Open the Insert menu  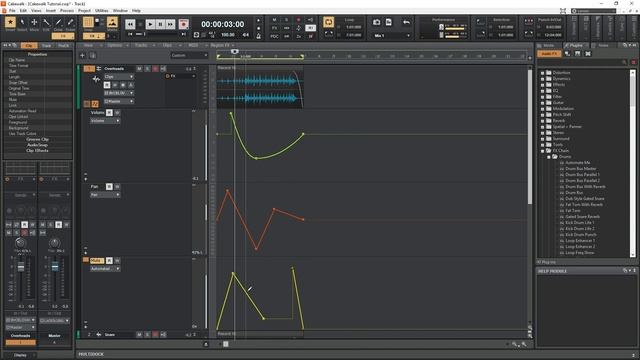point(51,11)
